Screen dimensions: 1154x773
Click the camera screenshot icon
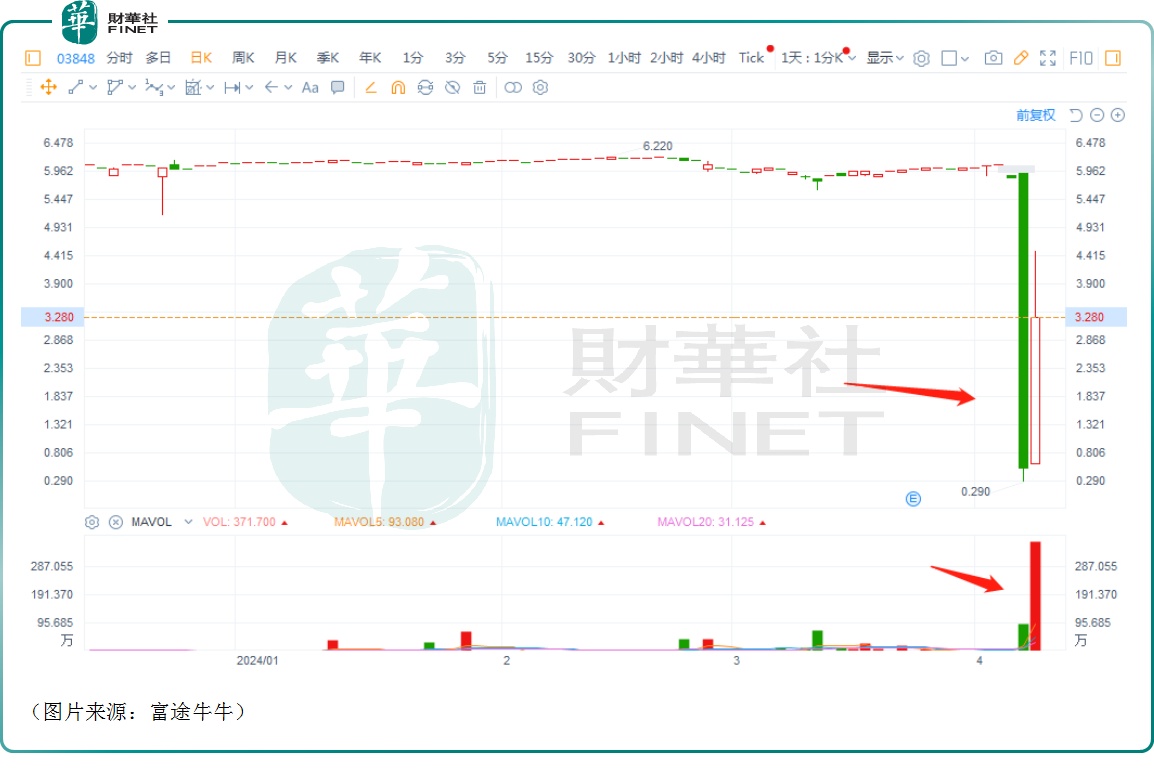coord(992,58)
